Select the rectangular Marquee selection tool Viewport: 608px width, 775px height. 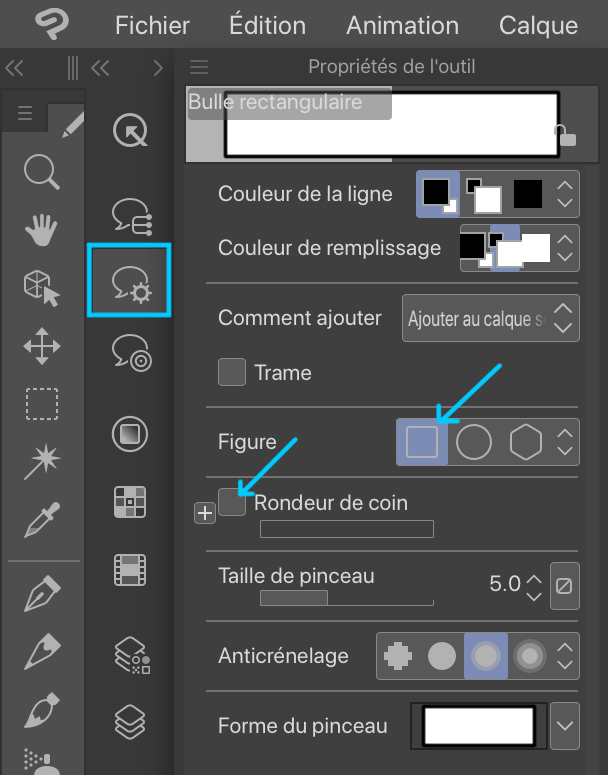[x=42, y=405]
